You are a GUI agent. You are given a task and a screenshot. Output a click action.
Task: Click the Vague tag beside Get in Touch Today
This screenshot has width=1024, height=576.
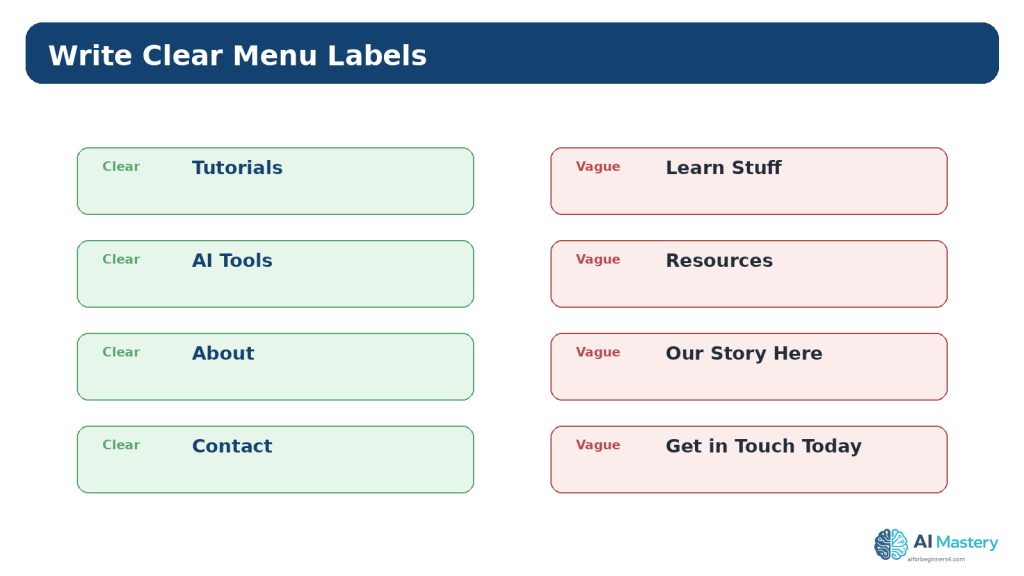(598, 445)
